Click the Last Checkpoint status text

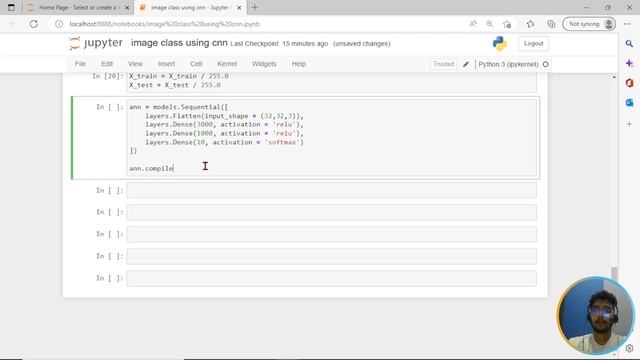point(279,44)
